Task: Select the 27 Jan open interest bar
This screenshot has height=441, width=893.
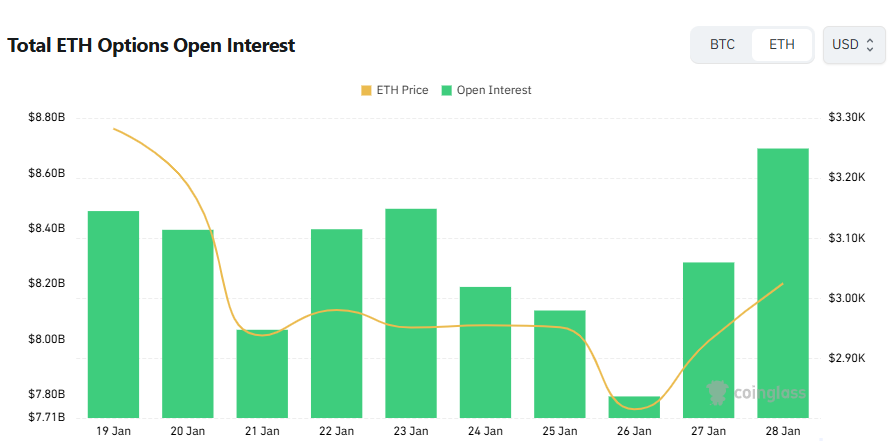Action: pos(709,340)
